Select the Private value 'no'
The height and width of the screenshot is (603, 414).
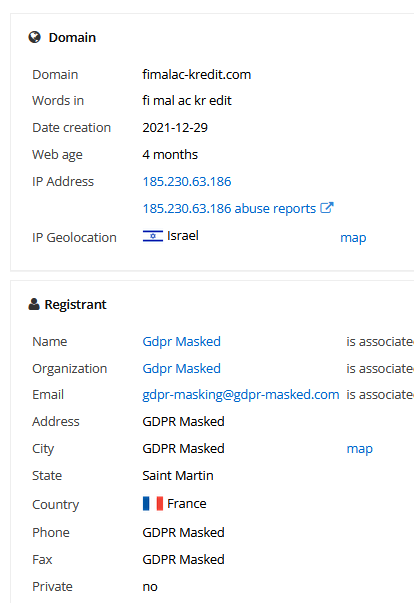[x=150, y=587]
